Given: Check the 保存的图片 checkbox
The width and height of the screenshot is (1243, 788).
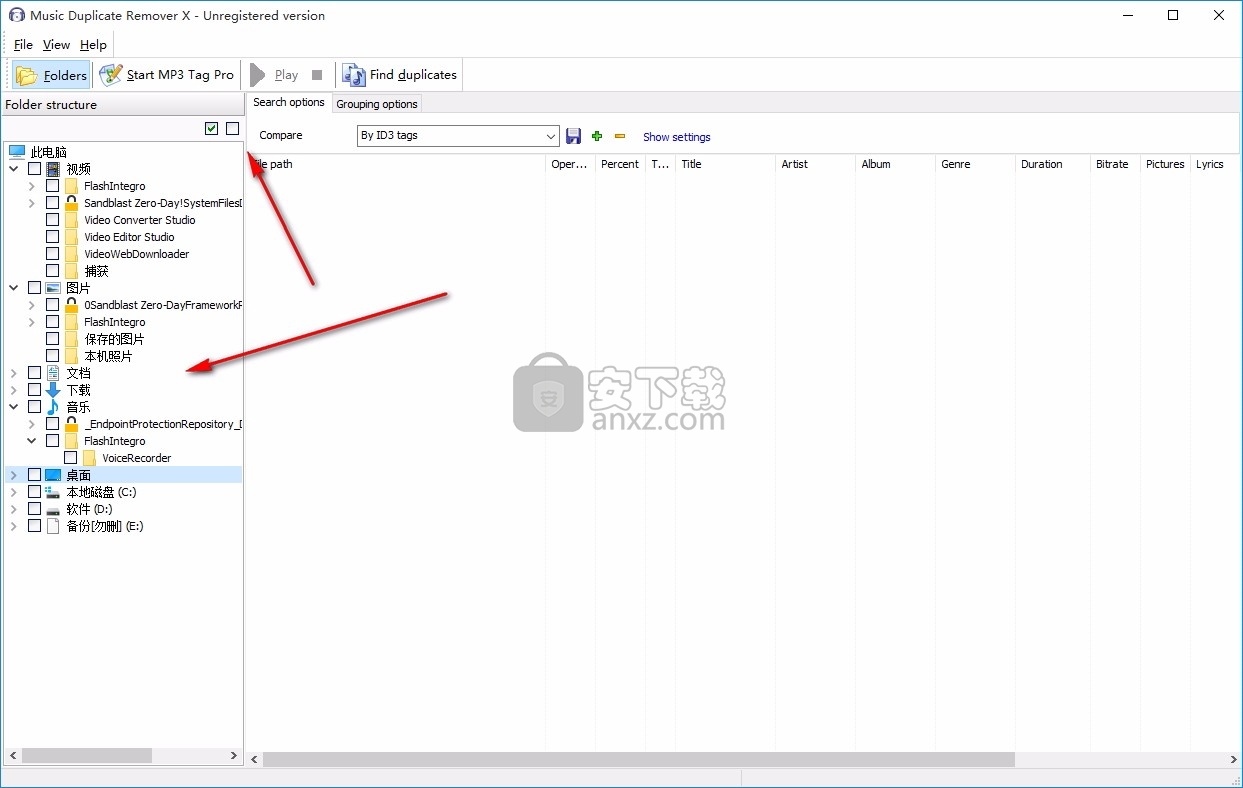Looking at the screenshot, I should [53, 339].
